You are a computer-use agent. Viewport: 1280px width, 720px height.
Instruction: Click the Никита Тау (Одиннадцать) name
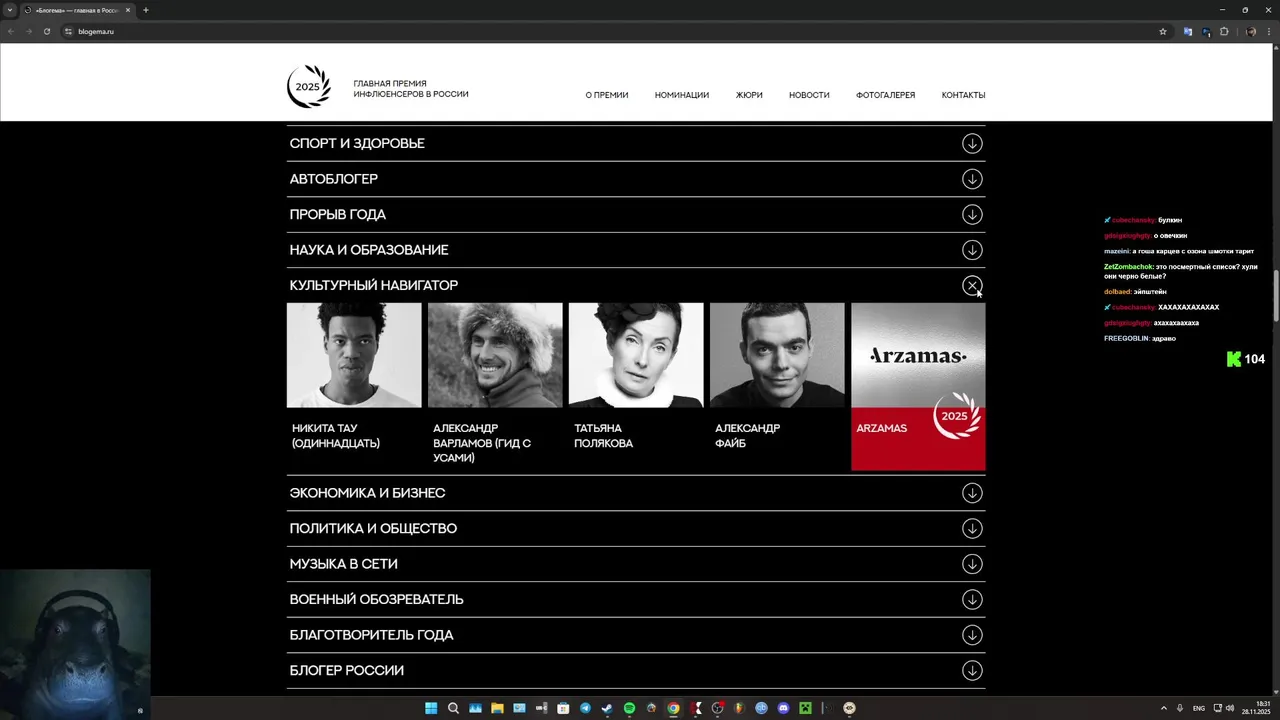pos(336,436)
